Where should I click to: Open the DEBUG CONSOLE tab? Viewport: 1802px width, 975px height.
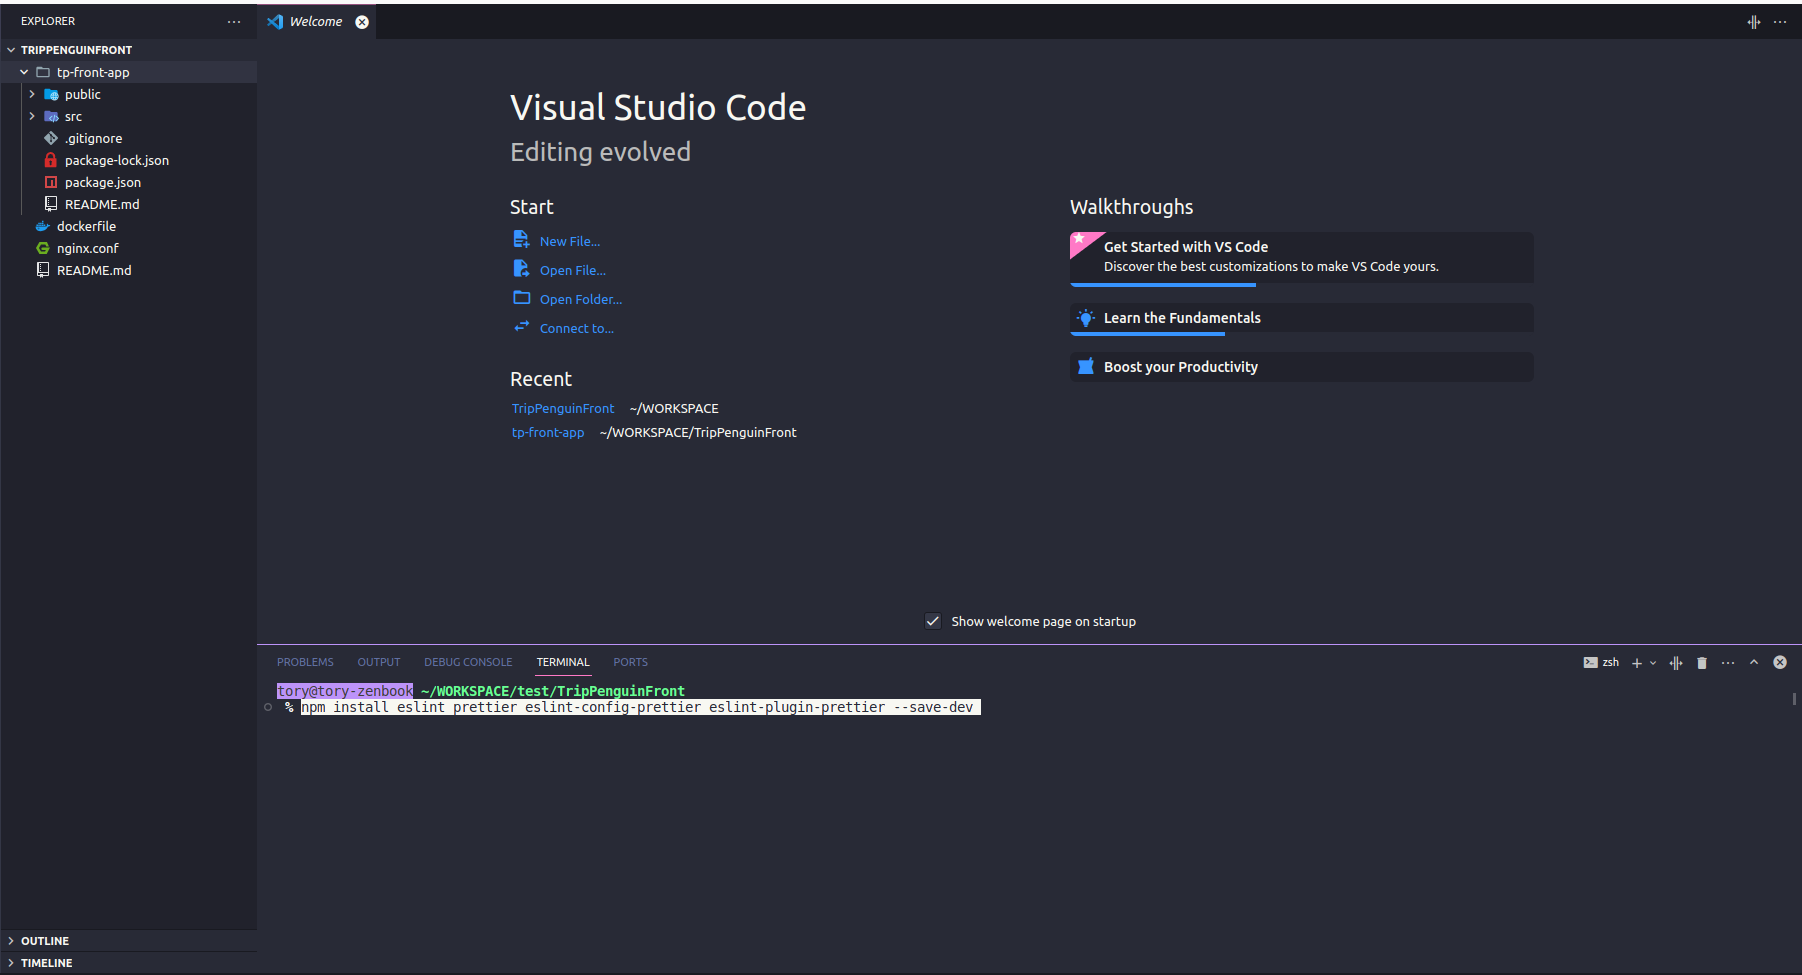(x=468, y=662)
